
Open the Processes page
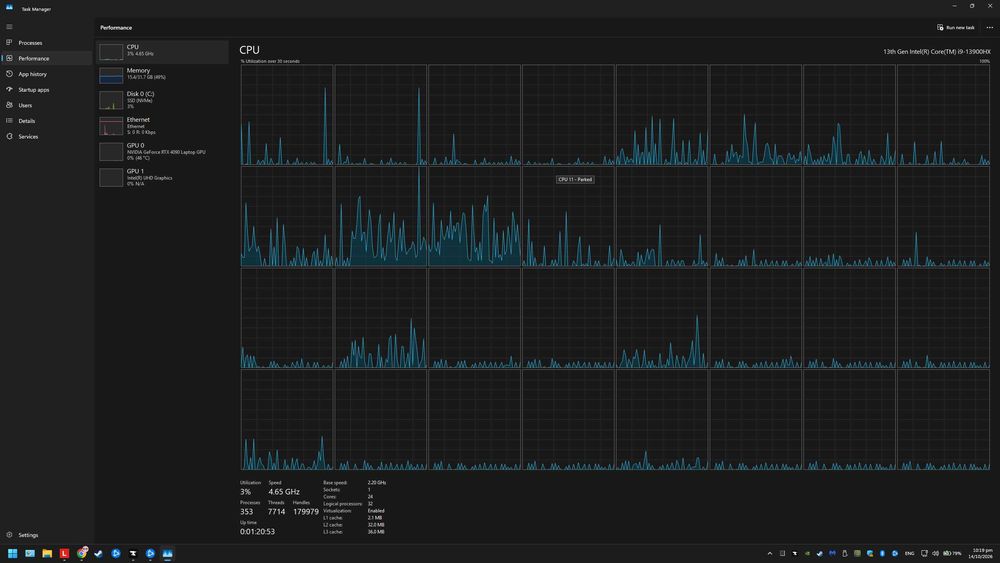[46, 43]
